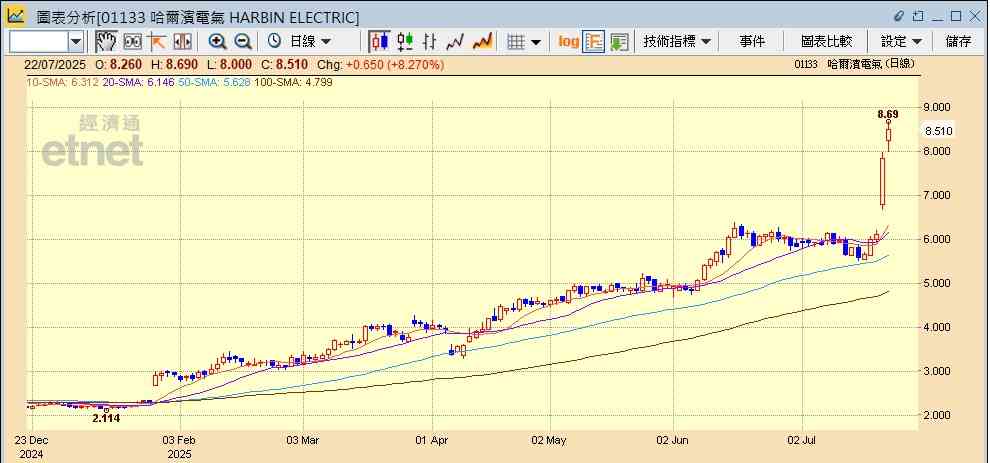Click the latest candlestick on 22 July

click(888, 135)
